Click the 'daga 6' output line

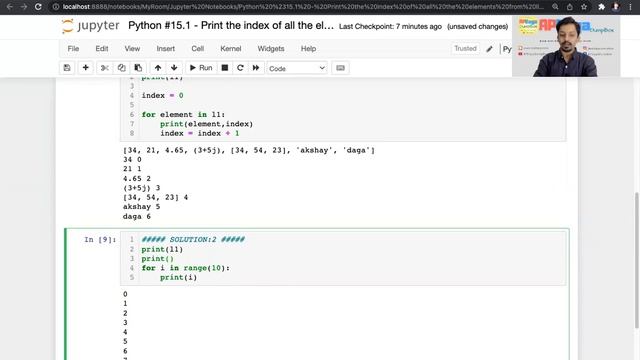click(137, 216)
